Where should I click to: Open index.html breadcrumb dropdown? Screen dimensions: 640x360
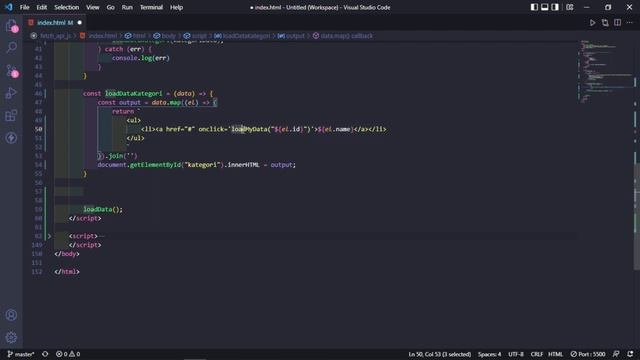[102, 36]
